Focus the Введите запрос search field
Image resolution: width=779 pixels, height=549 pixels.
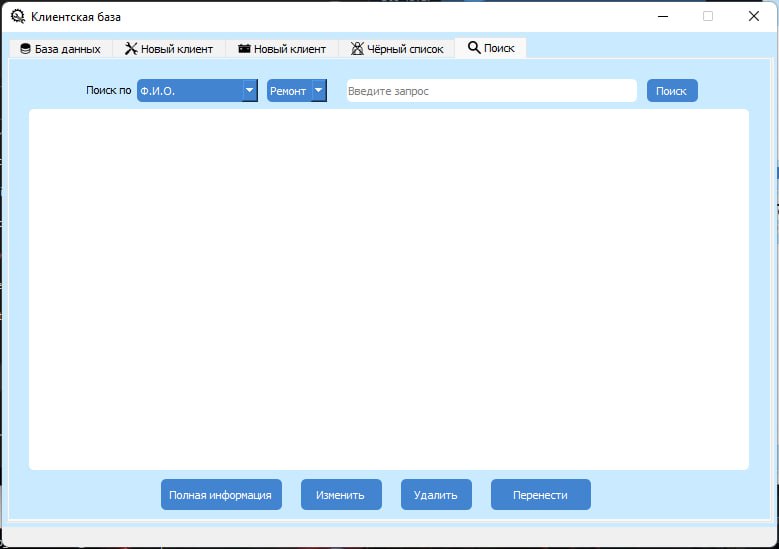coord(491,90)
